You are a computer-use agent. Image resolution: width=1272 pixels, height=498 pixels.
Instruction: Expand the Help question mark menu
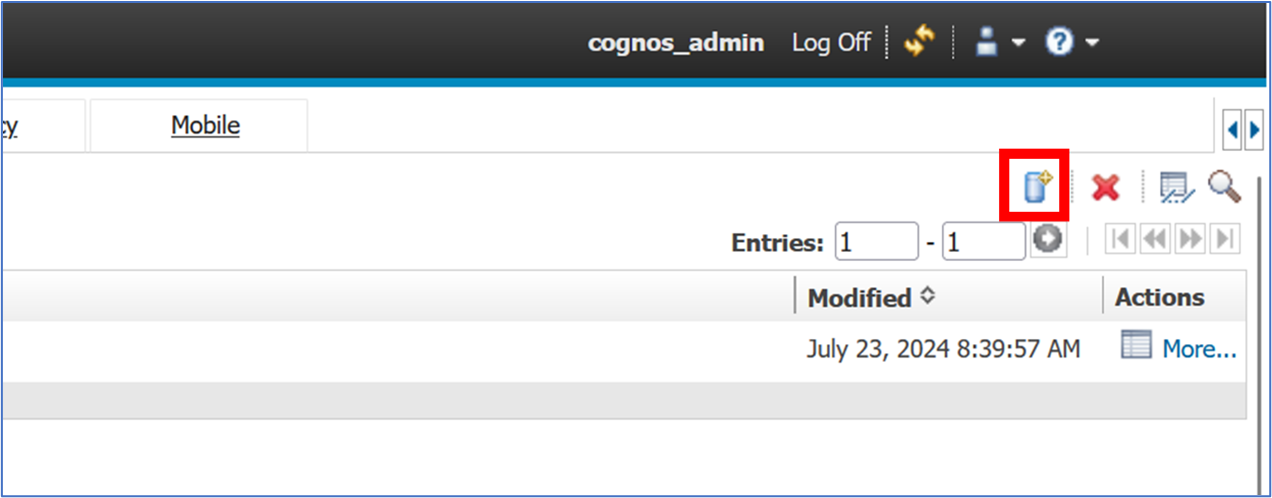(x=1071, y=43)
